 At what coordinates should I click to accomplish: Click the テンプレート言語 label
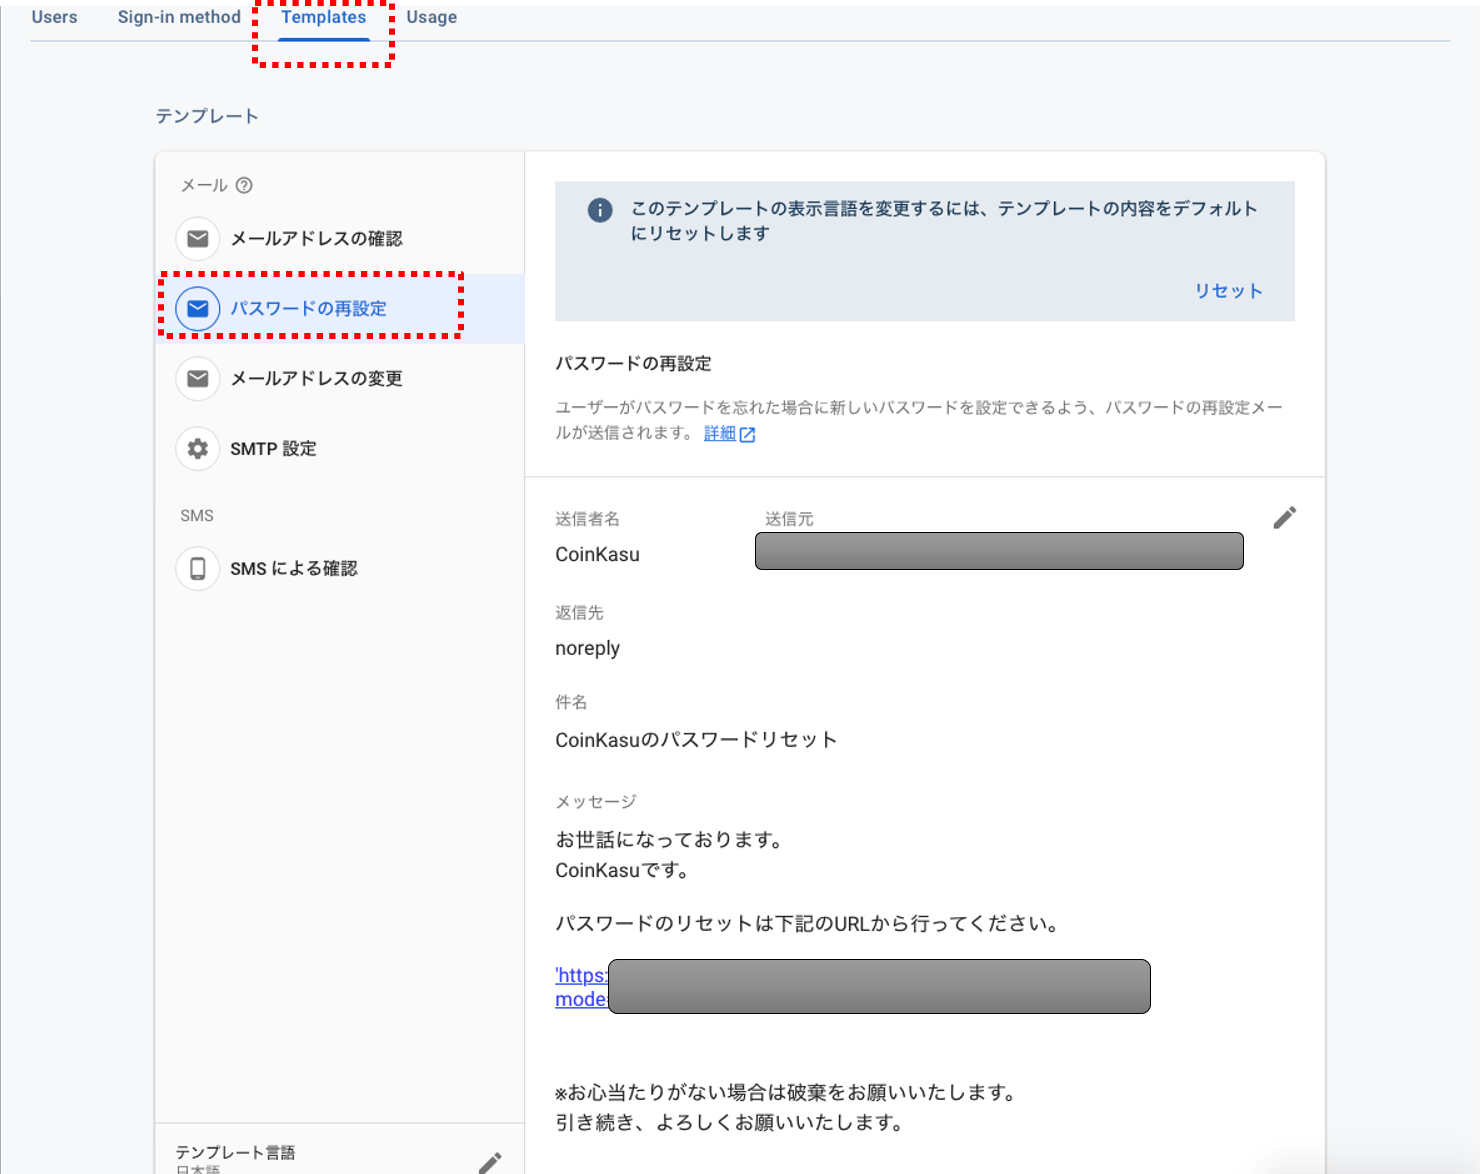point(235,1152)
